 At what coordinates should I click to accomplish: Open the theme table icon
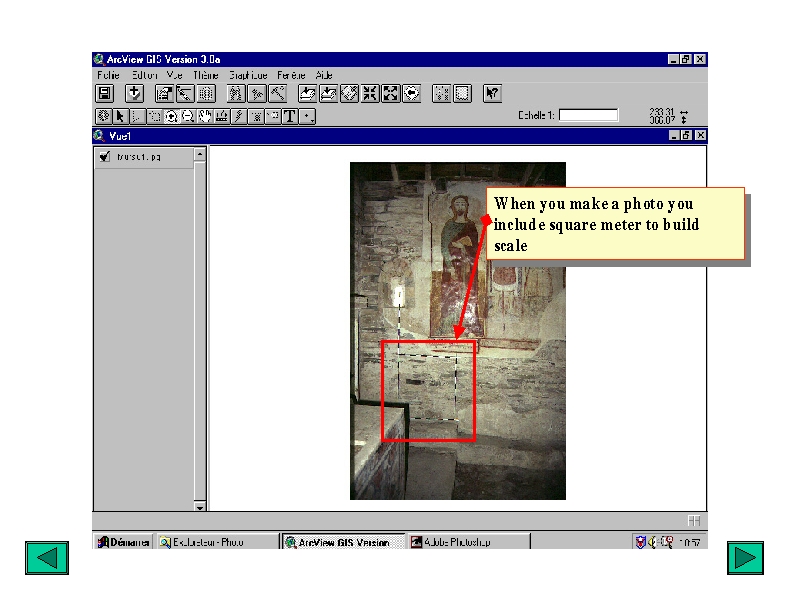(x=206, y=93)
